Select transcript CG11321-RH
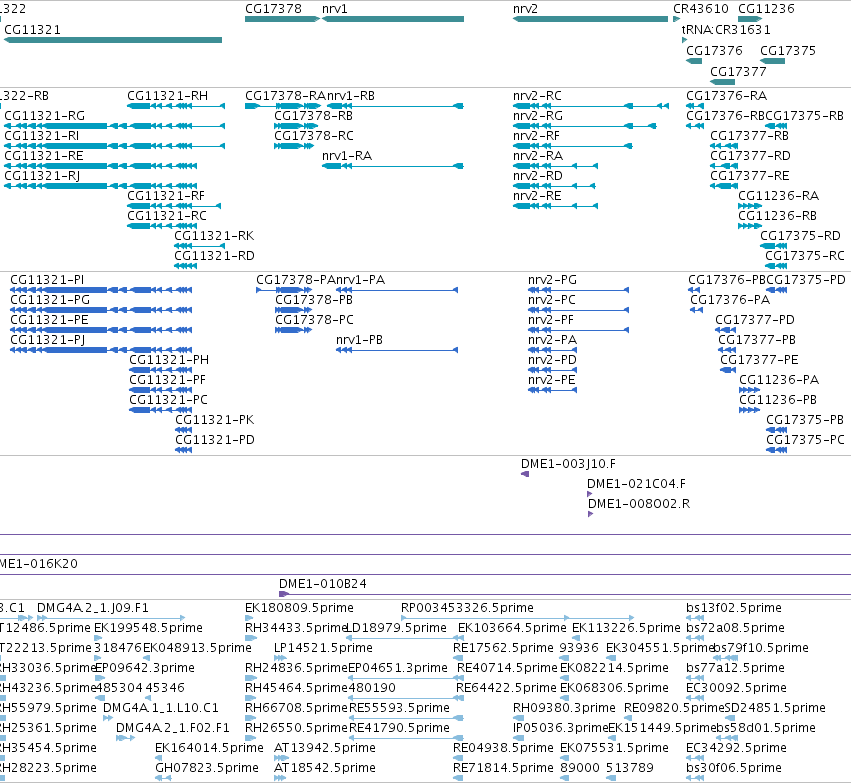This screenshot has height=783, width=851. pos(168,96)
